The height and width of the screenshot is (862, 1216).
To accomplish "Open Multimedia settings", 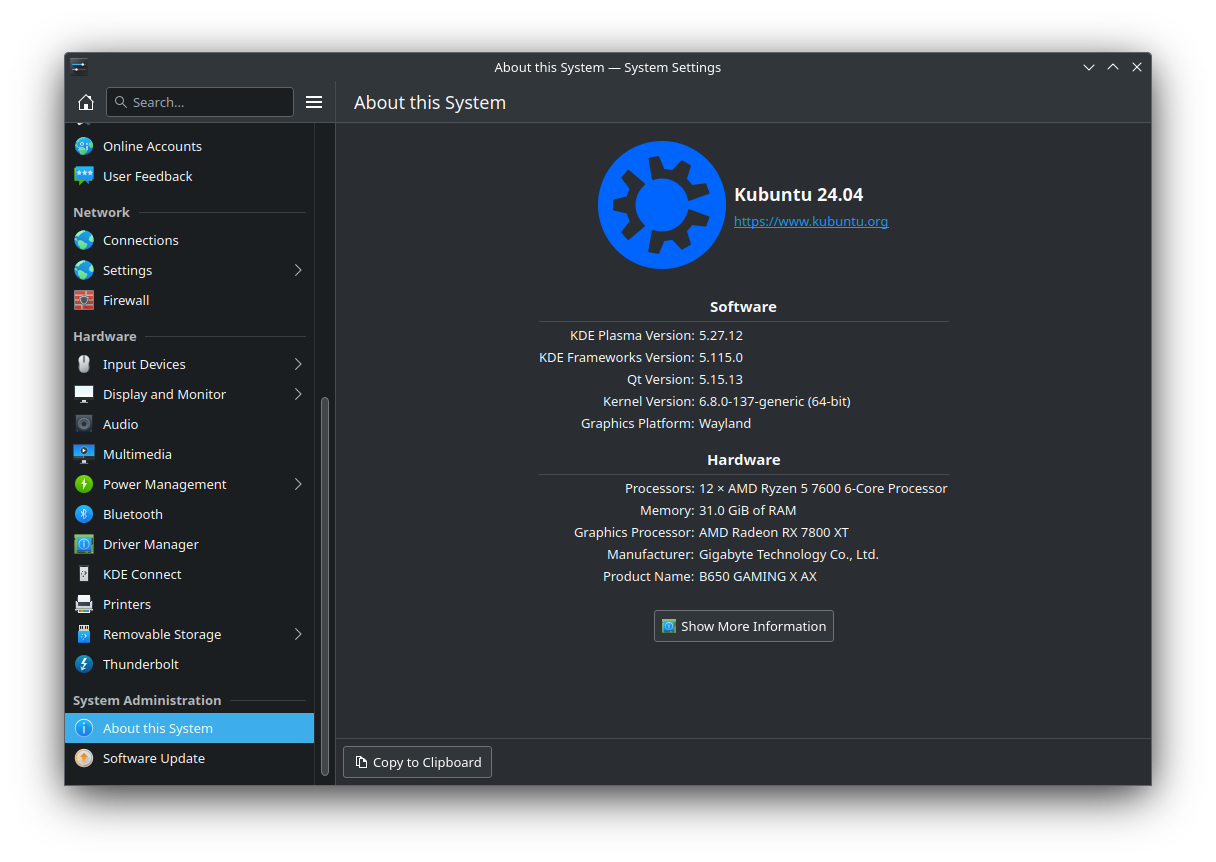I will tap(189, 454).
